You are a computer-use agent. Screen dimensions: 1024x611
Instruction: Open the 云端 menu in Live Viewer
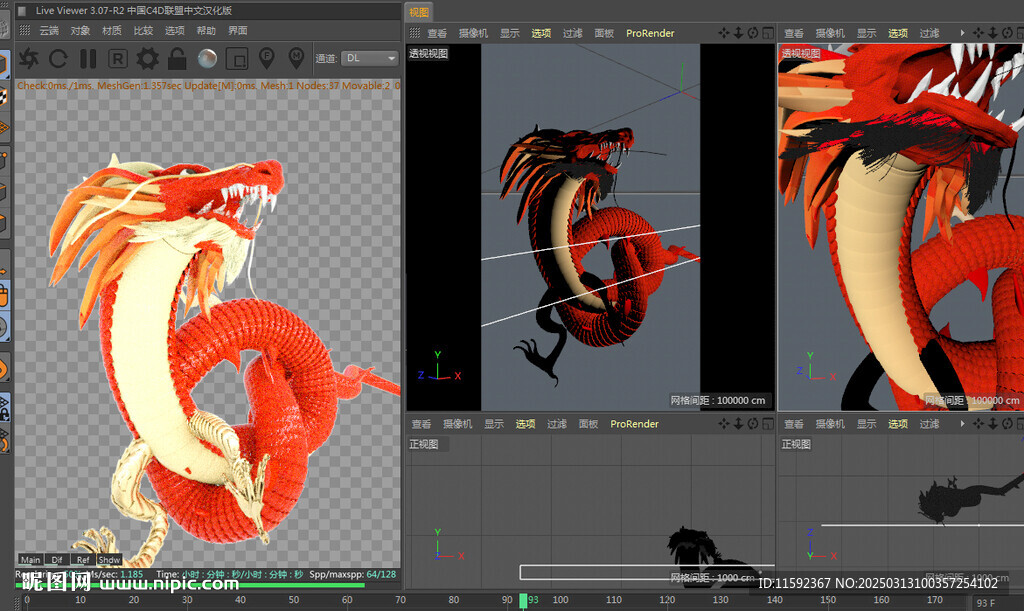49,31
